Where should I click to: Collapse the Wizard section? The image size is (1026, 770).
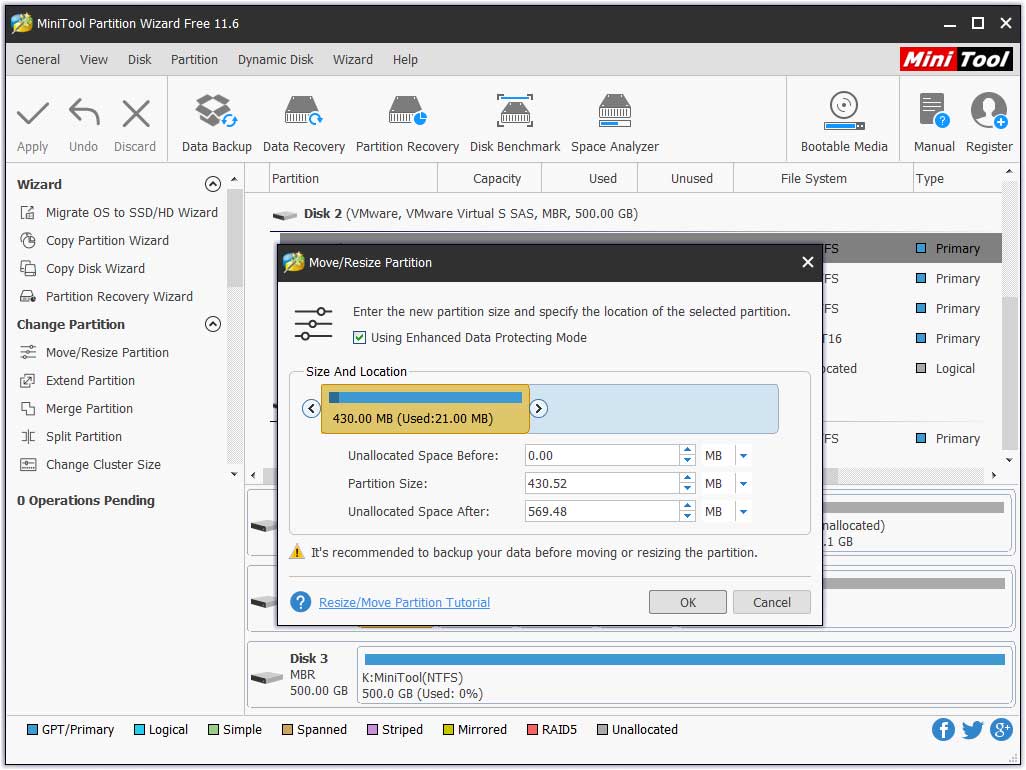coord(213,184)
